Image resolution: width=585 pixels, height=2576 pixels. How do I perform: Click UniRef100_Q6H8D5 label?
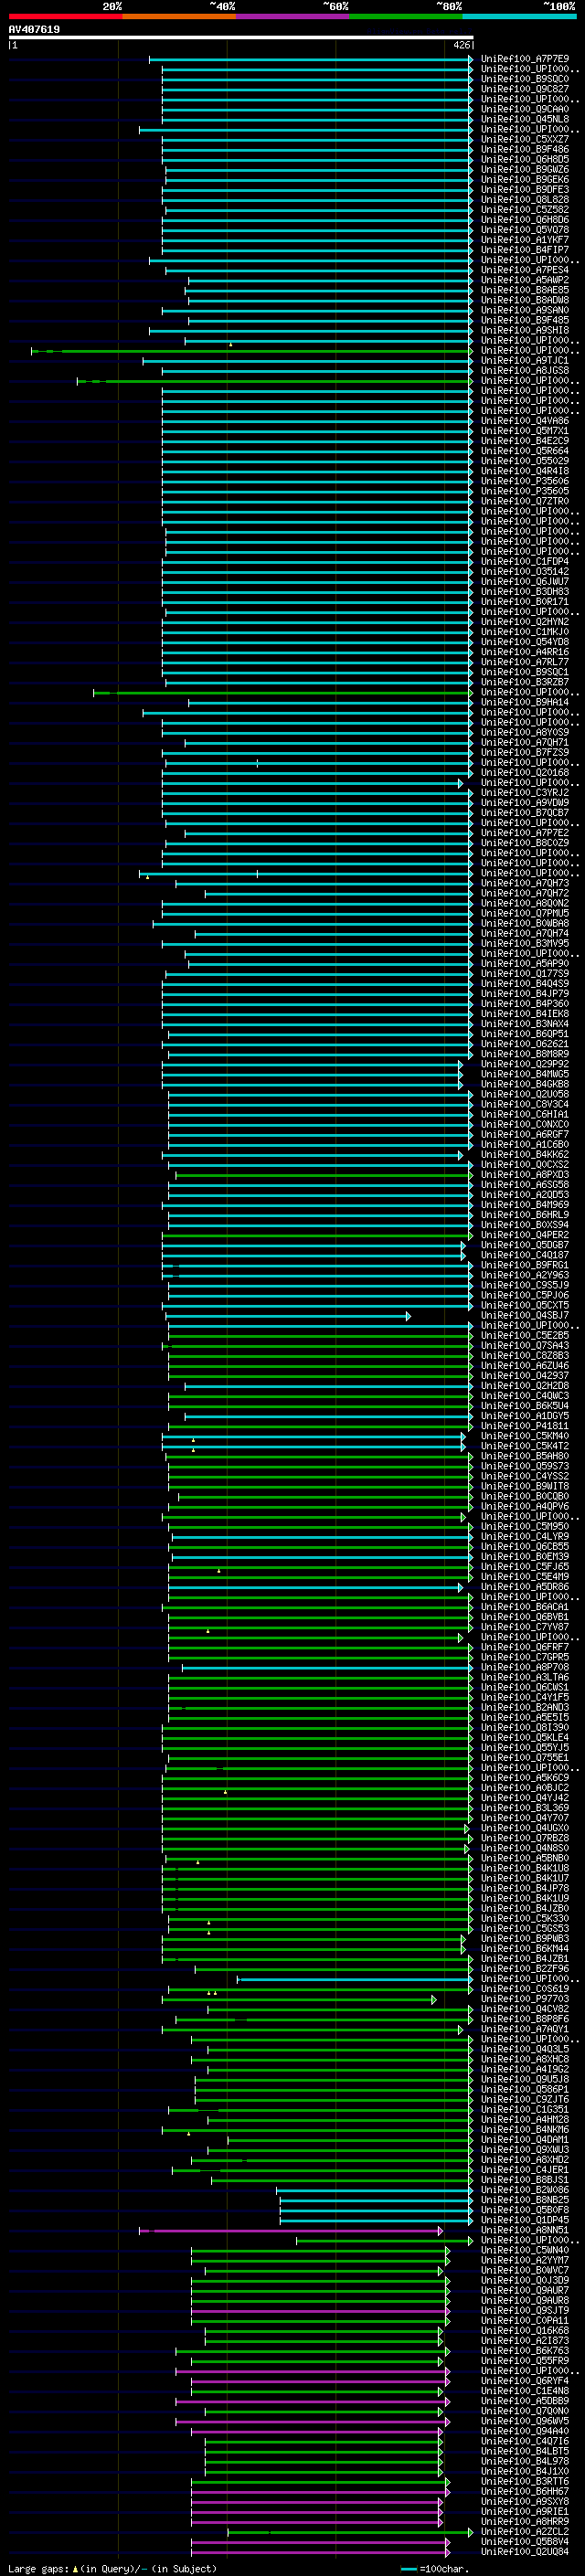(x=525, y=159)
